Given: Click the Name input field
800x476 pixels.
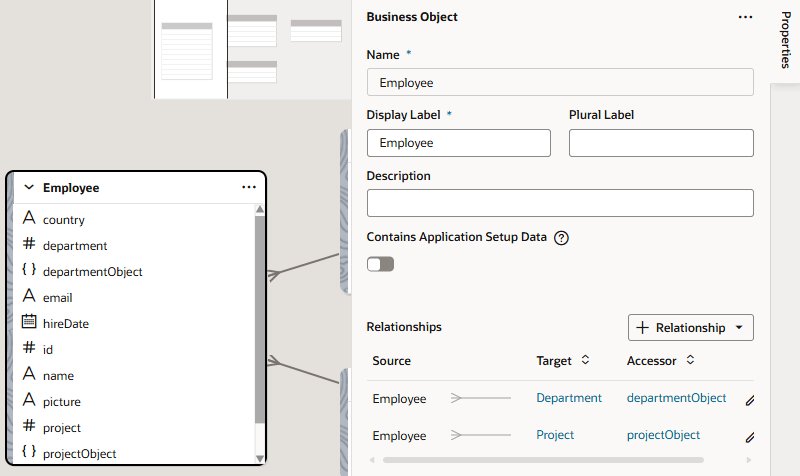Looking at the screenshot, I should [x=560, y=82].
